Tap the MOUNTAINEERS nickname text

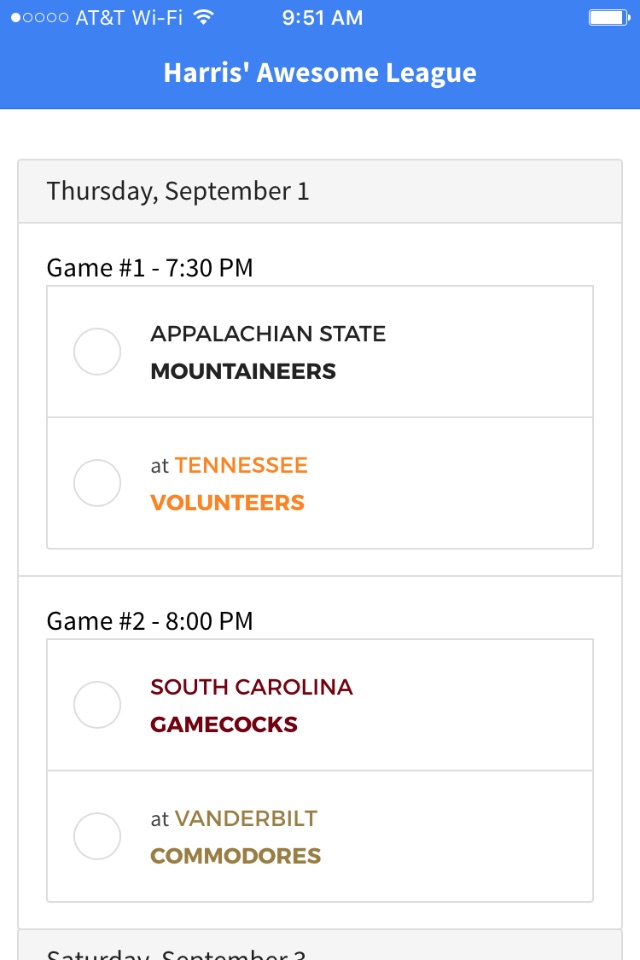coord(243,371)
